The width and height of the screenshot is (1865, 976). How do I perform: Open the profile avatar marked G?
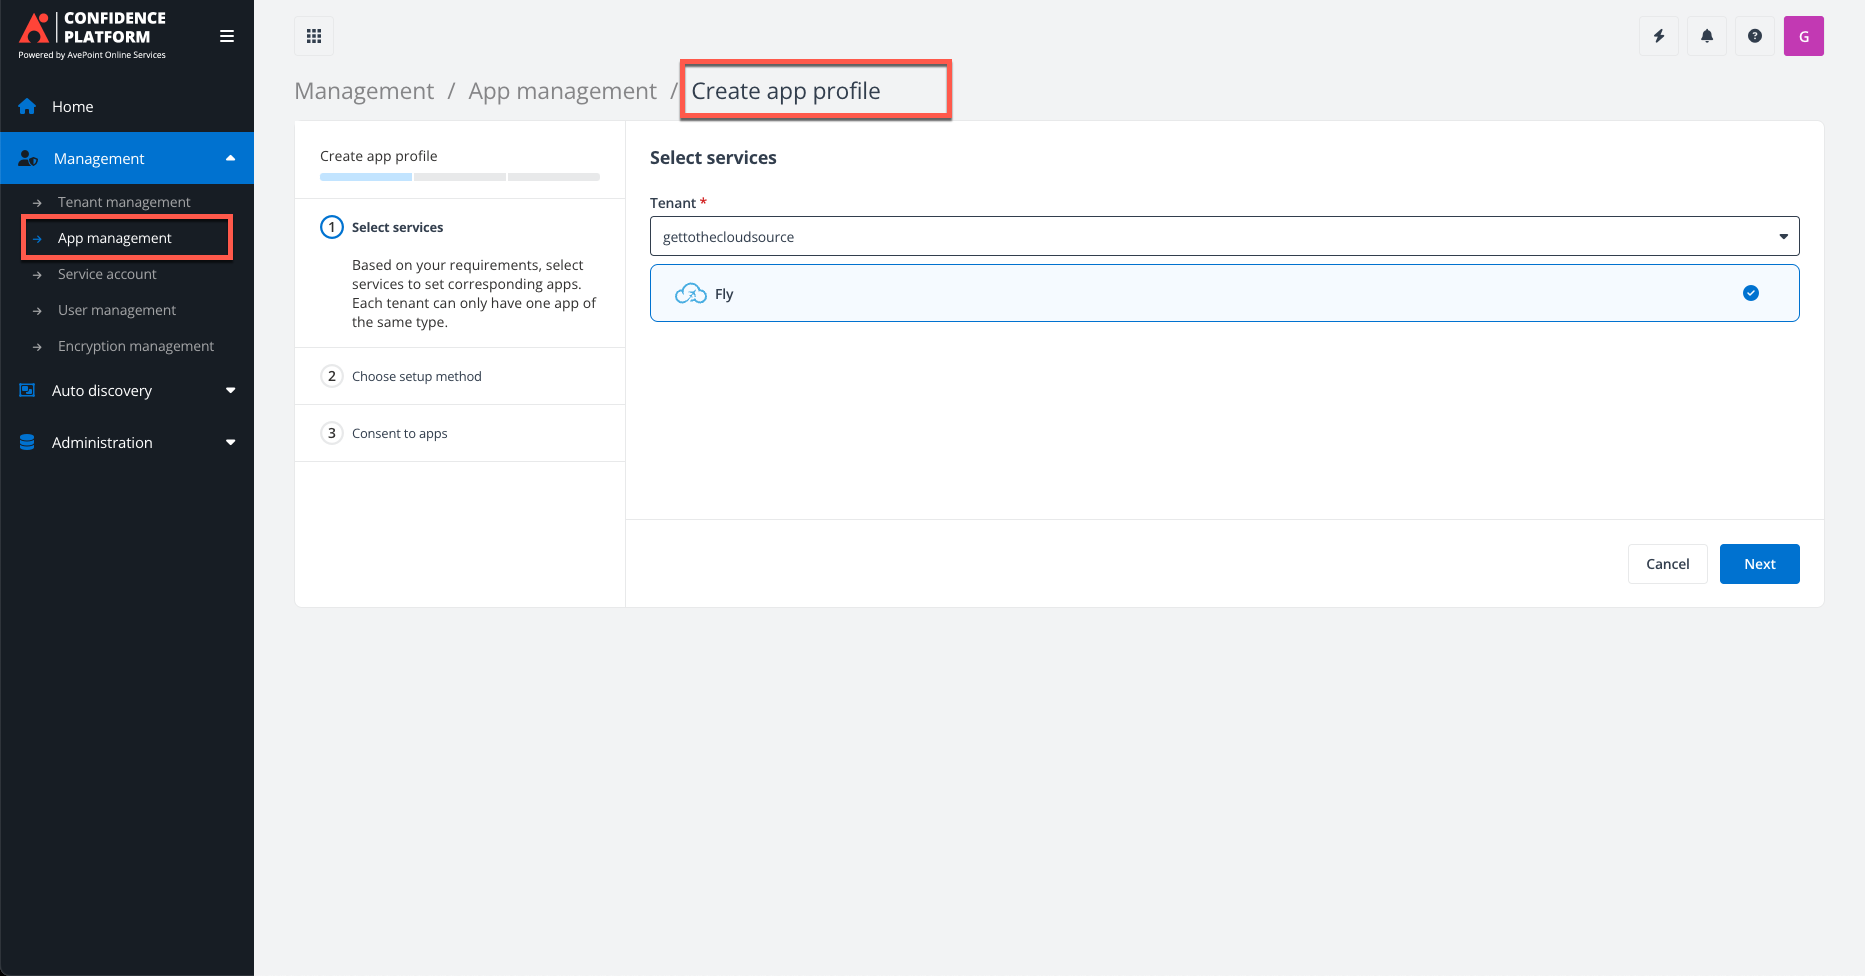click(x=1803, y=35)
